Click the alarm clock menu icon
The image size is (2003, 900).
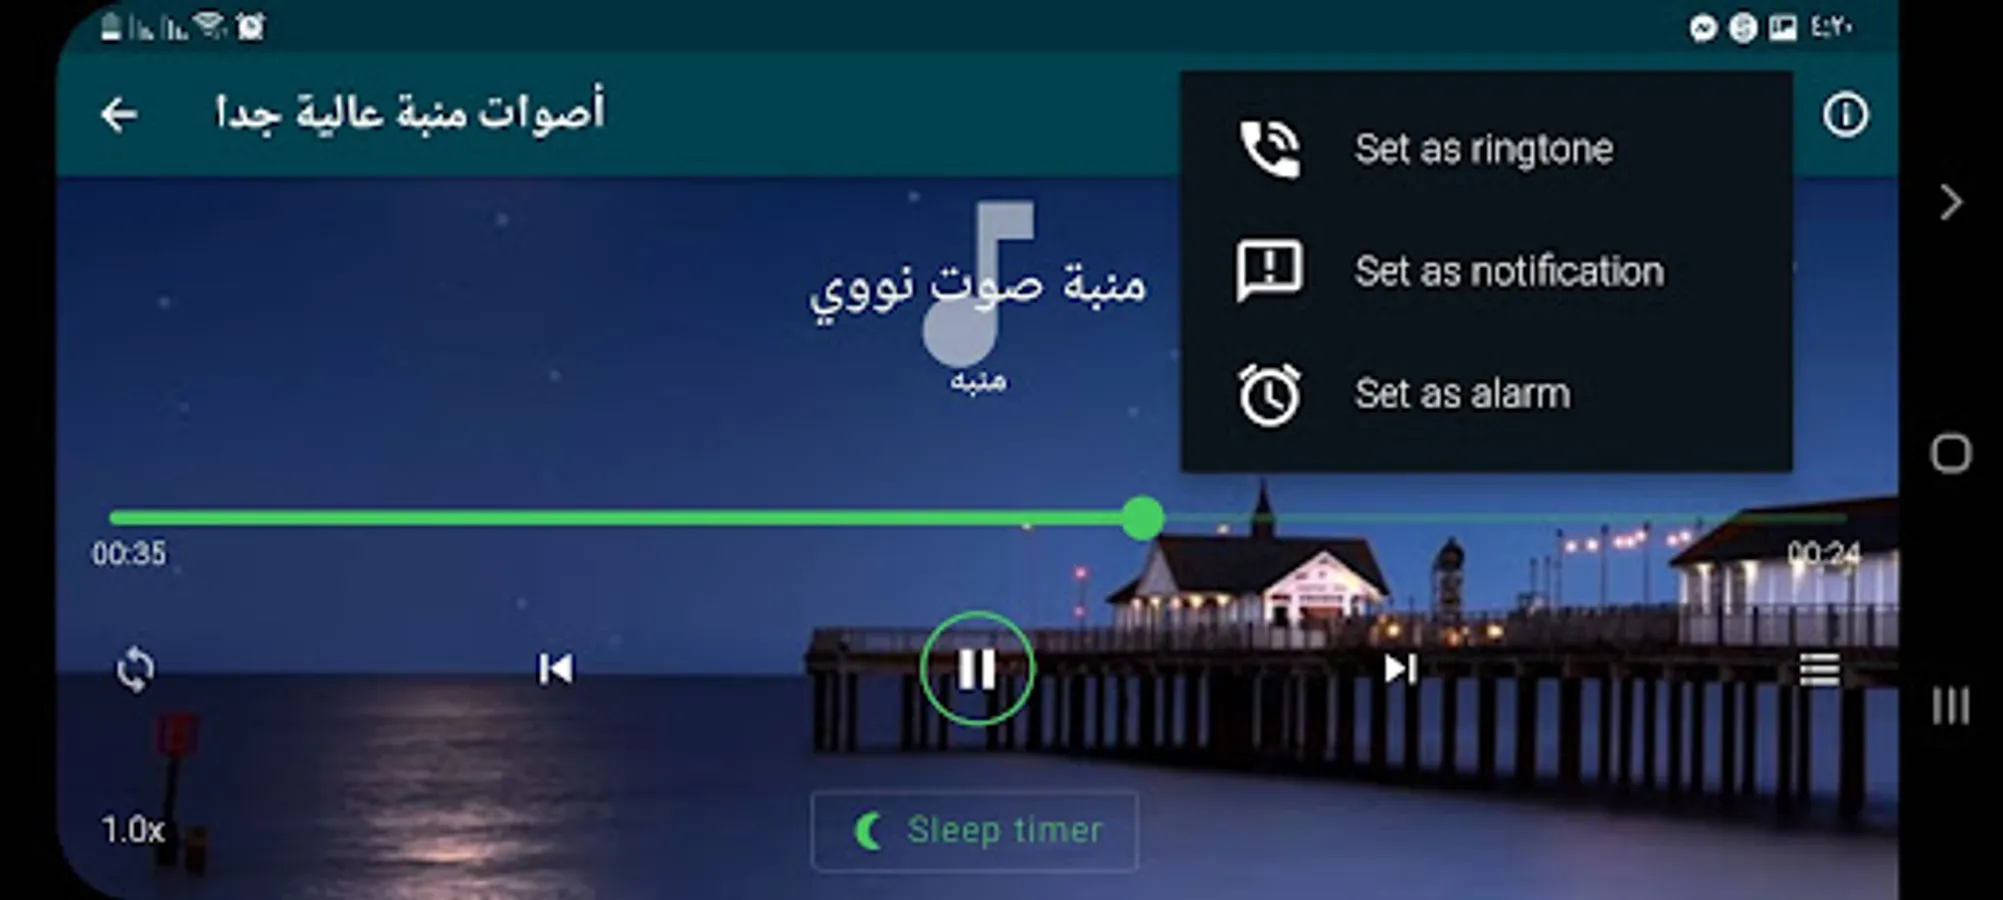(1269, 394)
